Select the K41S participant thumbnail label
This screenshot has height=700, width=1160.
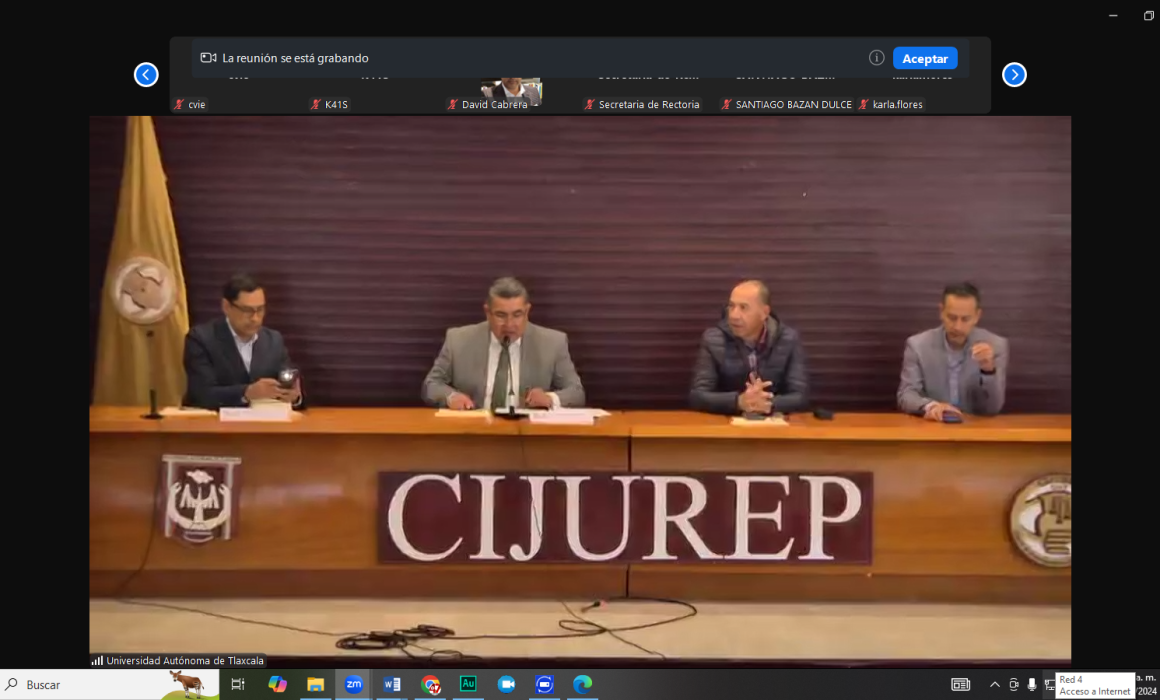pos(336,104)
